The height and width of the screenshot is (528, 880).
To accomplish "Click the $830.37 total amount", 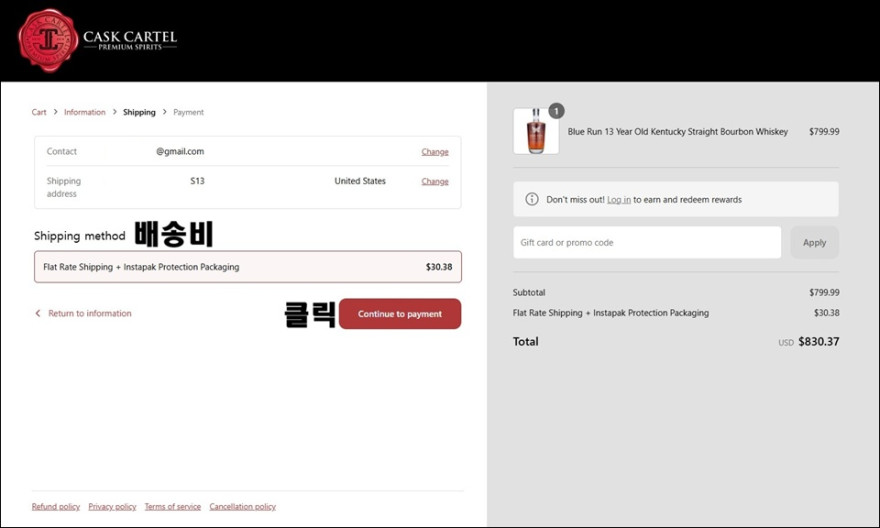I will tap(819, 341).
